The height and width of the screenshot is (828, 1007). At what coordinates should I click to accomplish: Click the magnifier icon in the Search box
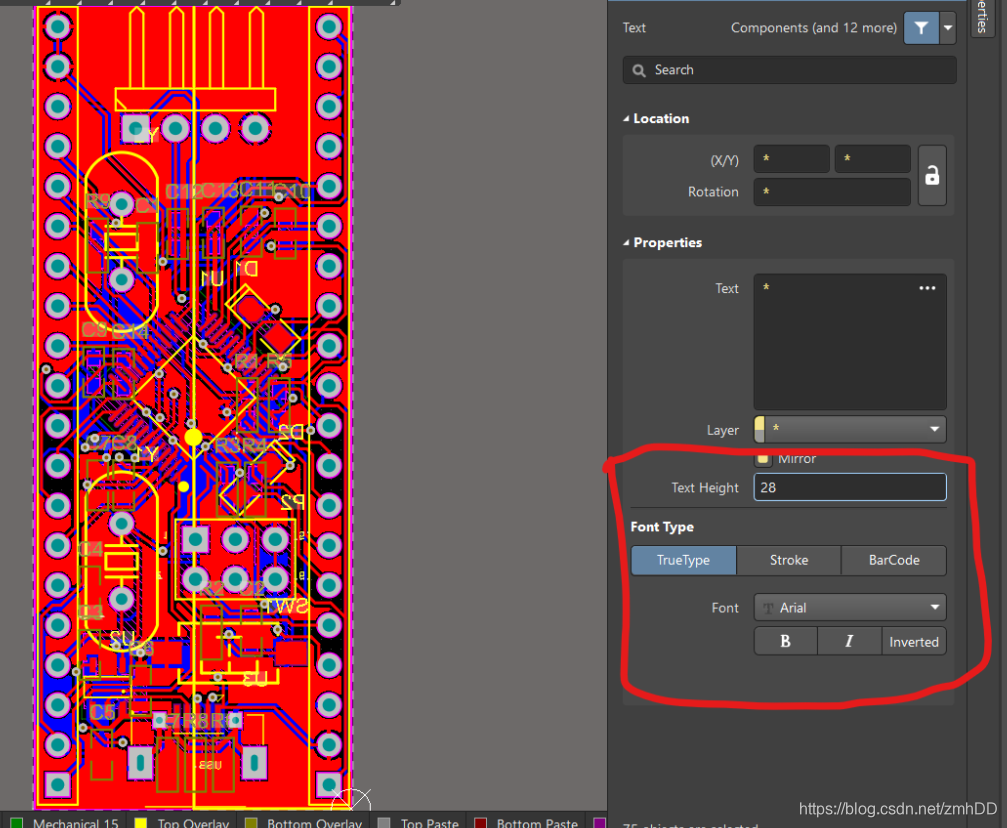coord(639,70)
